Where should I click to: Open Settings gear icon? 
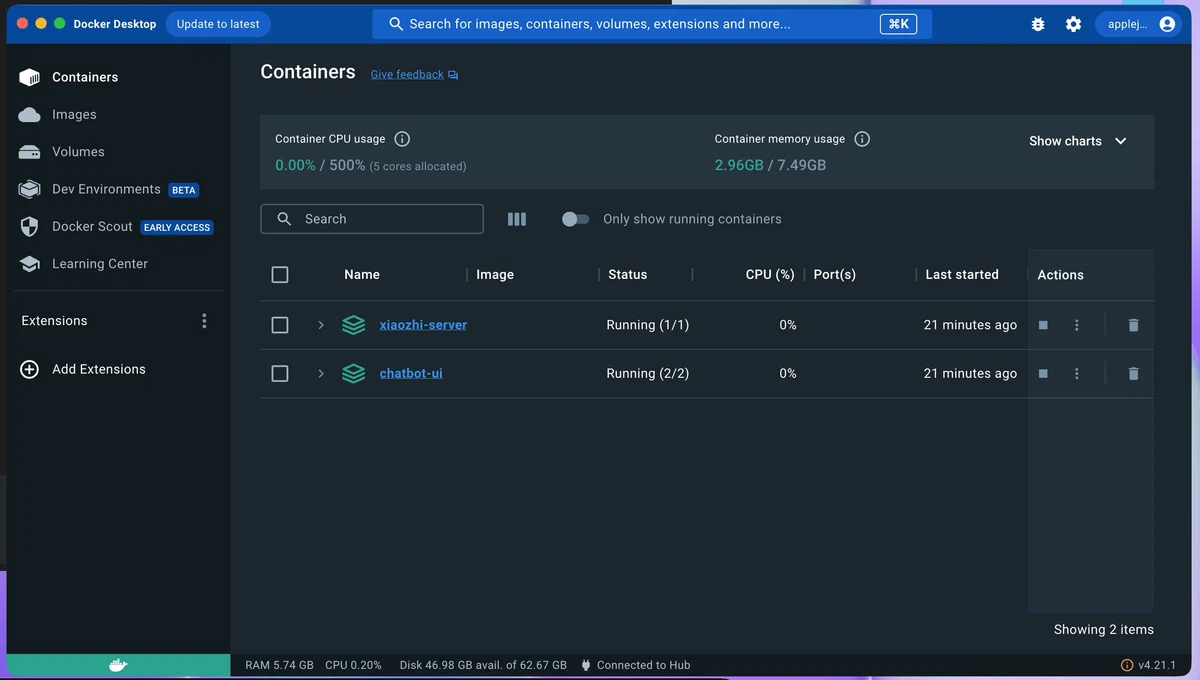pos(1073,24)
